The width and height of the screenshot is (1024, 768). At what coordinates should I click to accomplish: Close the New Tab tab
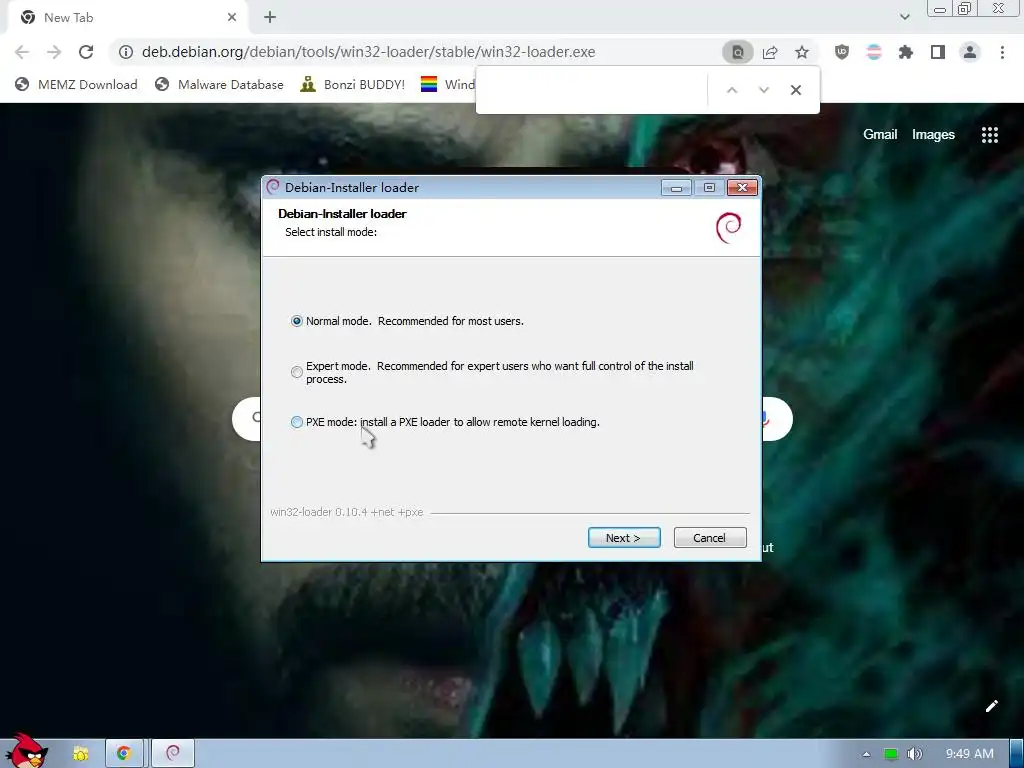point(232,18)
